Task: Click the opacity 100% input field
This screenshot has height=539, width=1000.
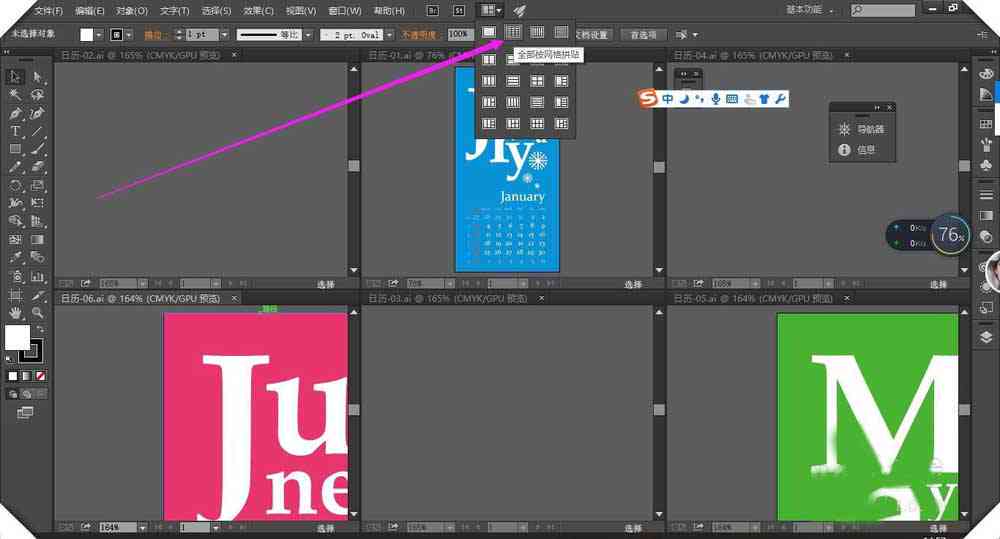Action: (459, 34)
